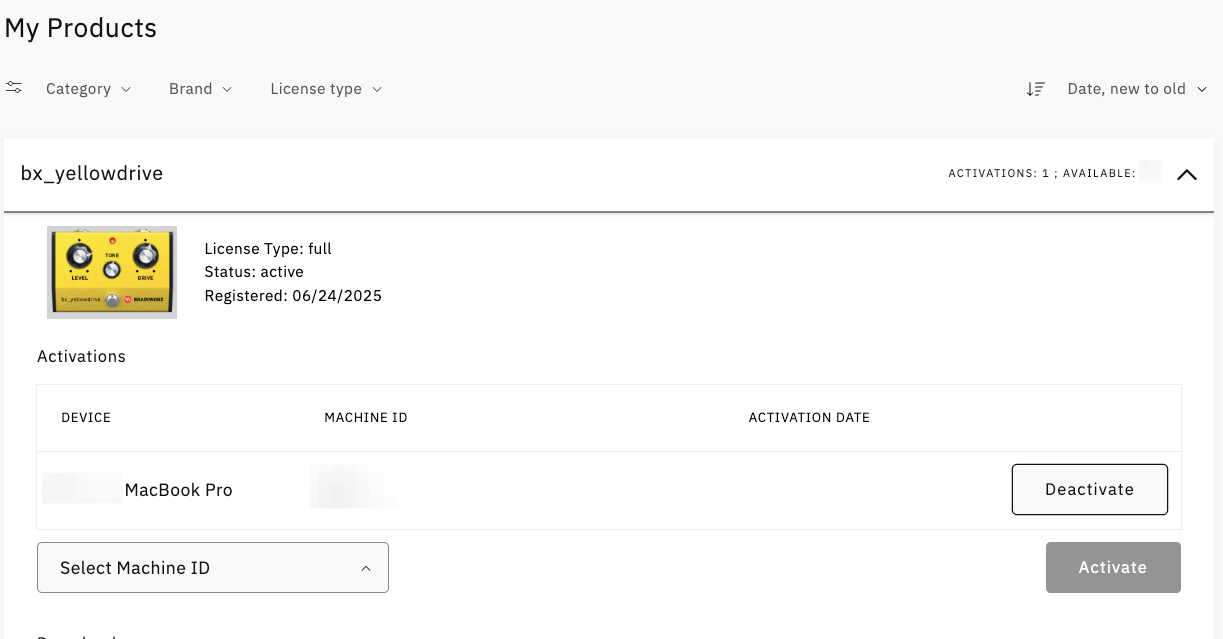
Task: Click the filter sliders icon
Action: pos(14,88)
